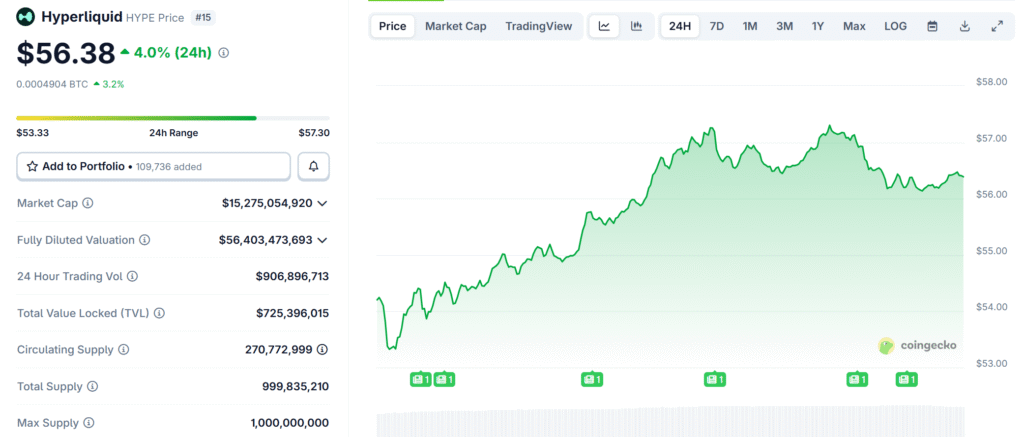Click info icon beside 270,772,999 value
Viewport: 1024px width, 437px height.
pos(322,349)
